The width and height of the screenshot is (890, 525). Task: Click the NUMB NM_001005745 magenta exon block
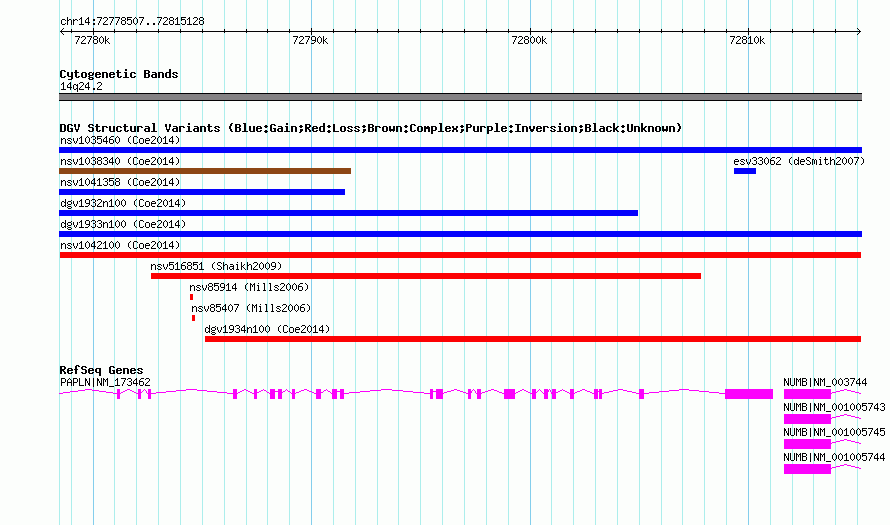click(807, 444)
